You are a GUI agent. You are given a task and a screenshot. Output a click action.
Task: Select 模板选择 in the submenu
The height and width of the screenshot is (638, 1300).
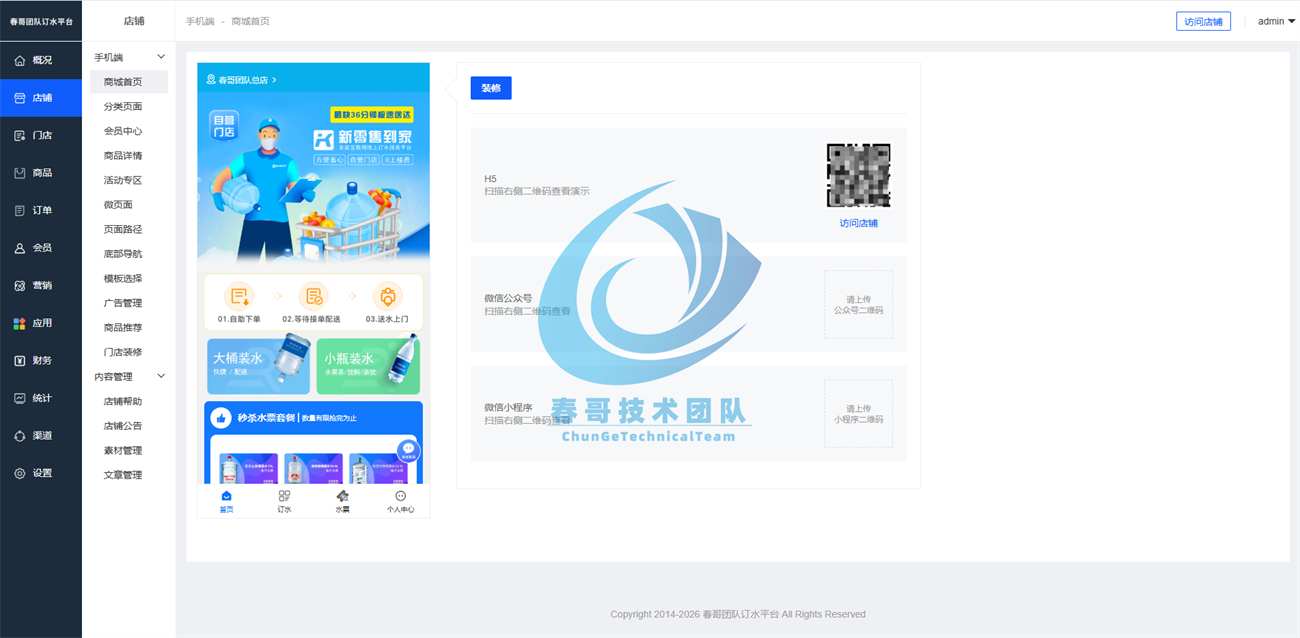[x=123, y=278]
